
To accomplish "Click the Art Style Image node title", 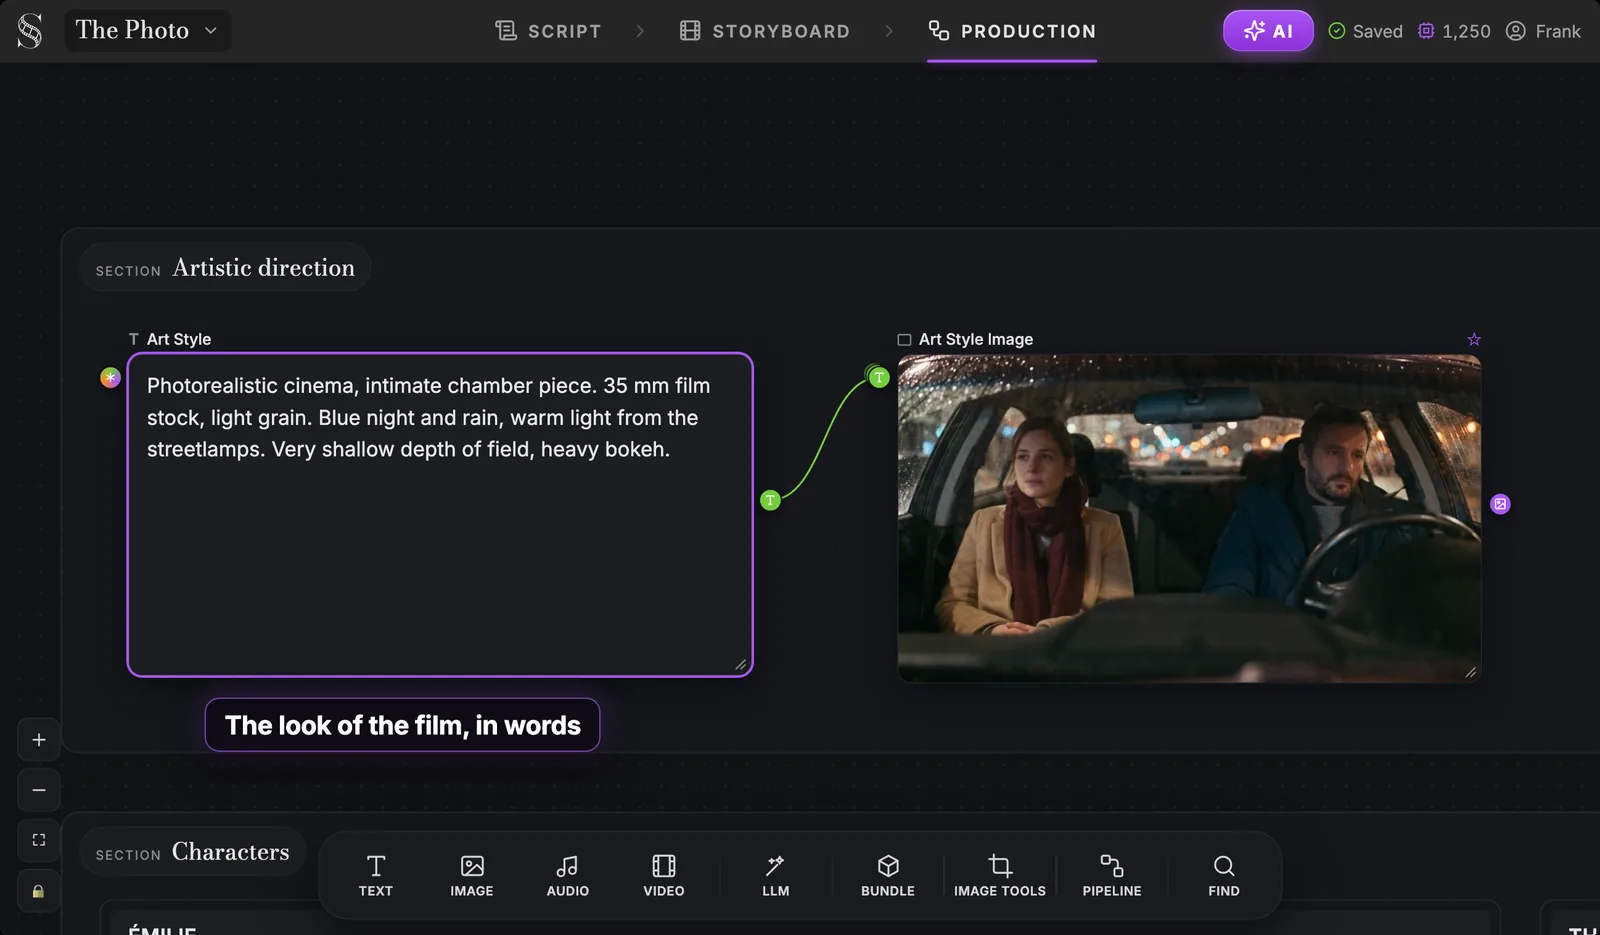I will [x=976, y=339].
